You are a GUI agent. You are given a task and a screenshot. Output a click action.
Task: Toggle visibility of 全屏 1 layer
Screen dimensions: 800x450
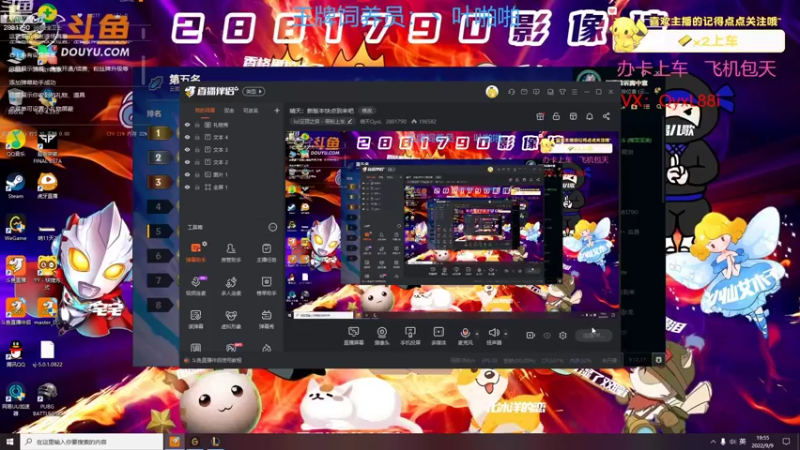click(187, 187)
